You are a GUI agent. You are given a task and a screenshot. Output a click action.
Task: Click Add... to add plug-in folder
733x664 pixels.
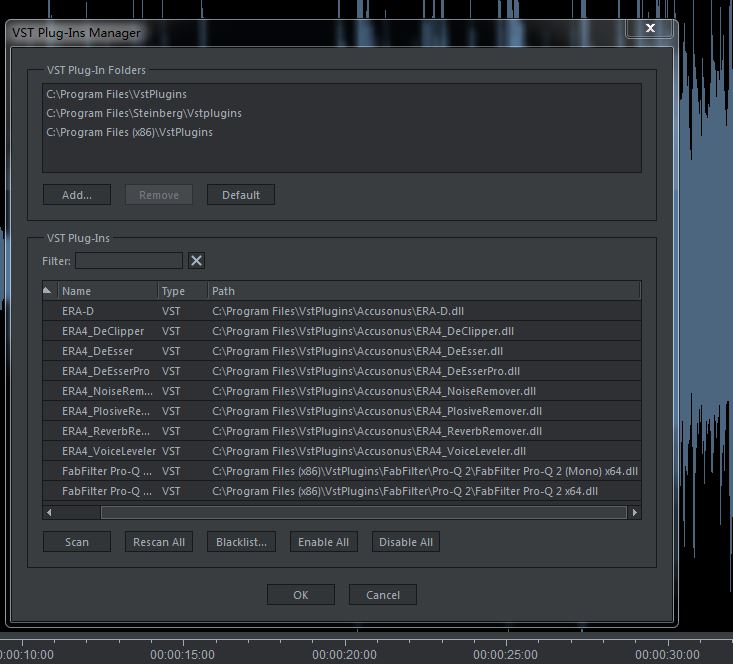77,195
